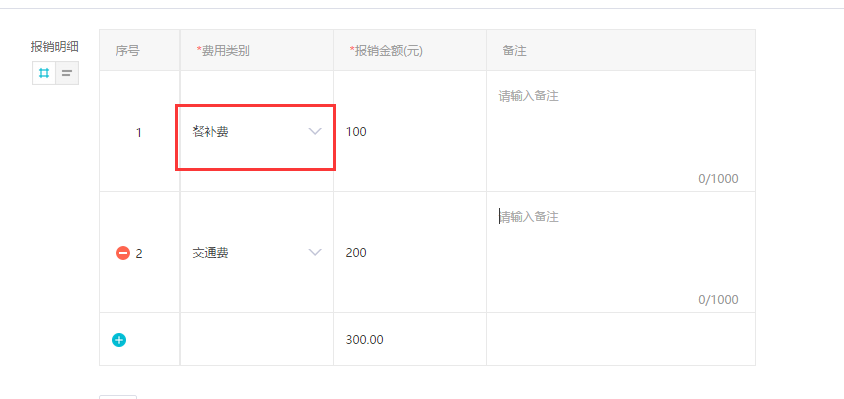Open the 餐补费 expense category dropdown
The image size is (844, 399).
[x=256, y=132]
